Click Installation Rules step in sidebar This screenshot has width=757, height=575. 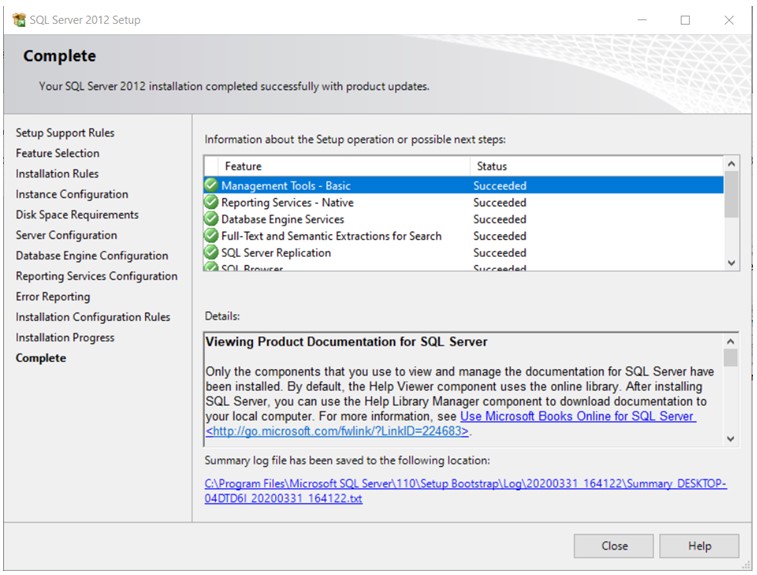tap(57, 173)
